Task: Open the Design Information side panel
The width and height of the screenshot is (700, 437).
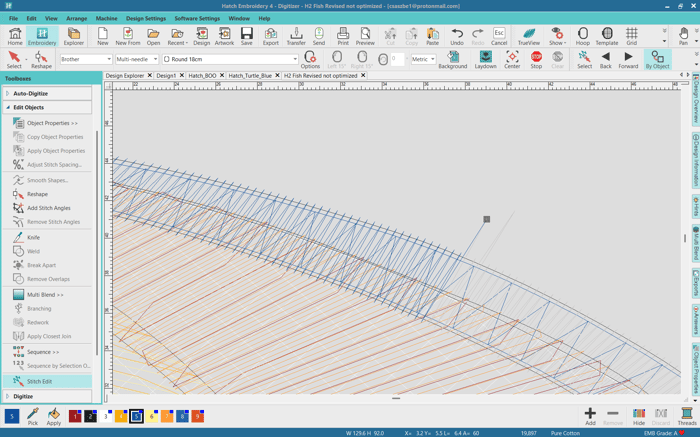Action: tap(696, 161)
